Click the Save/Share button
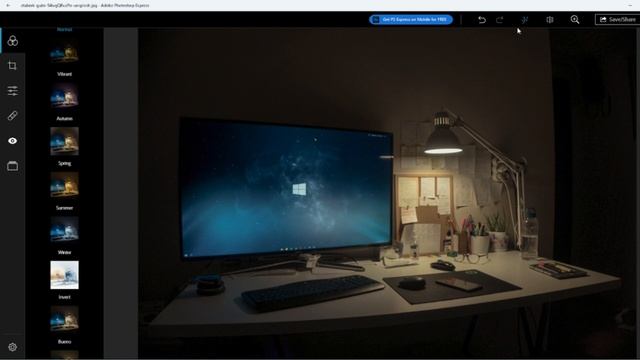The image size is (640, 360). click(618, 20)
